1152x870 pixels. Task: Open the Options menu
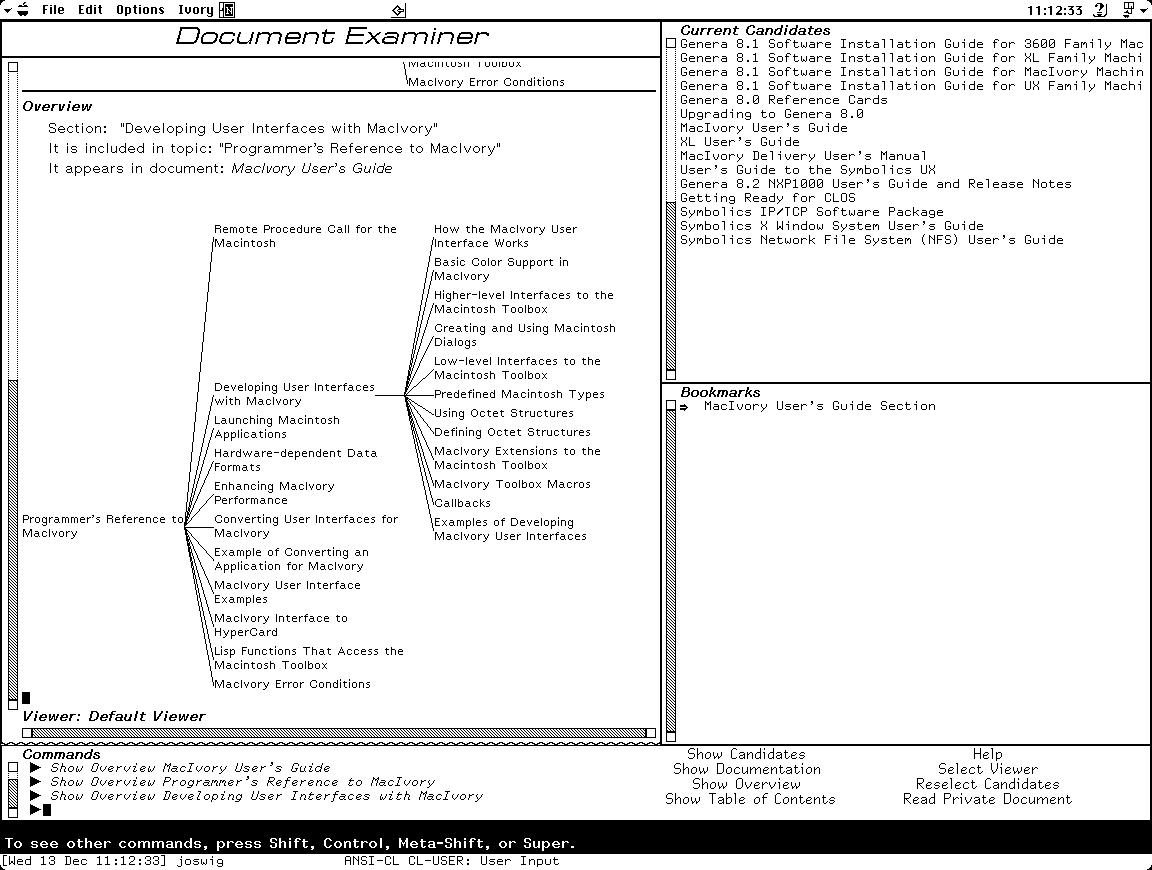pos(139,9)
